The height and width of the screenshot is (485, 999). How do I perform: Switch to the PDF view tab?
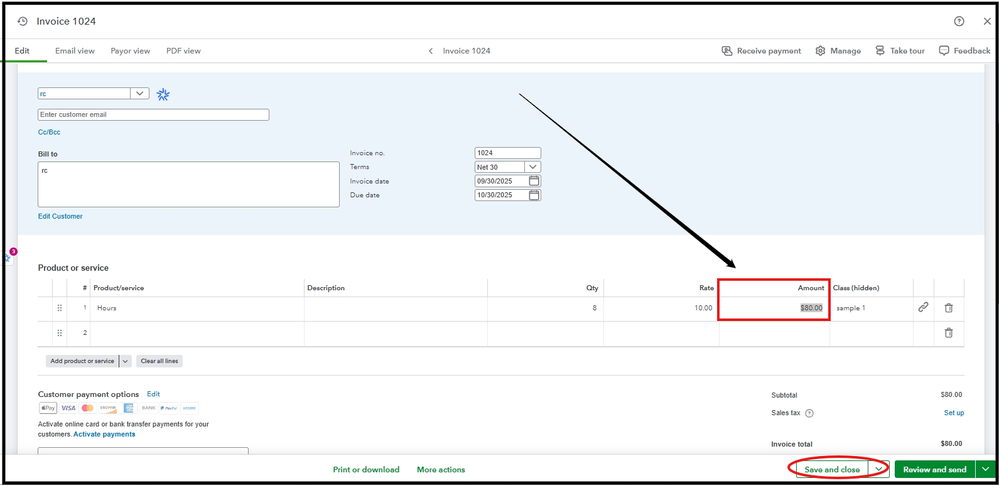[x=183, y=51]
